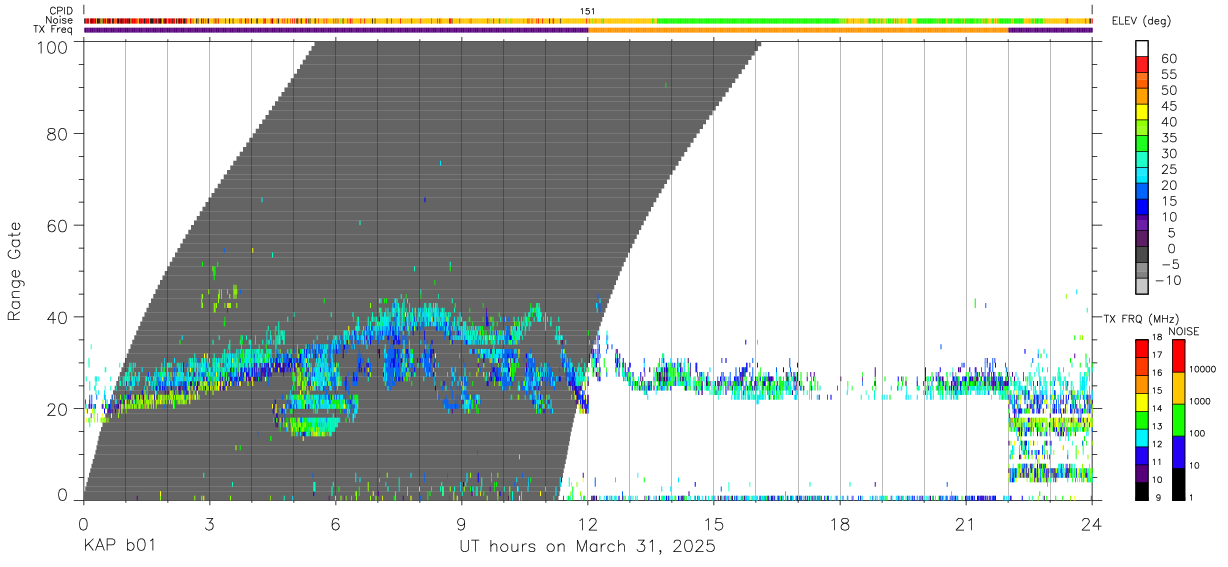This screenshot has width=1228, height=567.
Task: Click the '40' y-axis range gate tick
Action: [x=59, y=317]
